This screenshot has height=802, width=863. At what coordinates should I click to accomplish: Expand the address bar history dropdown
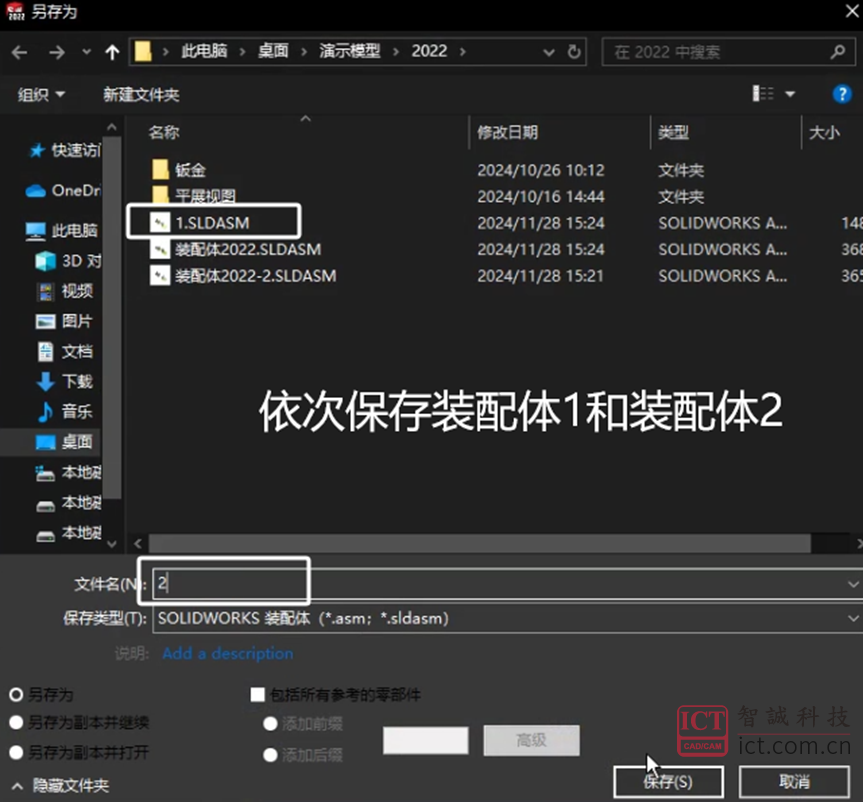point(549,52)
